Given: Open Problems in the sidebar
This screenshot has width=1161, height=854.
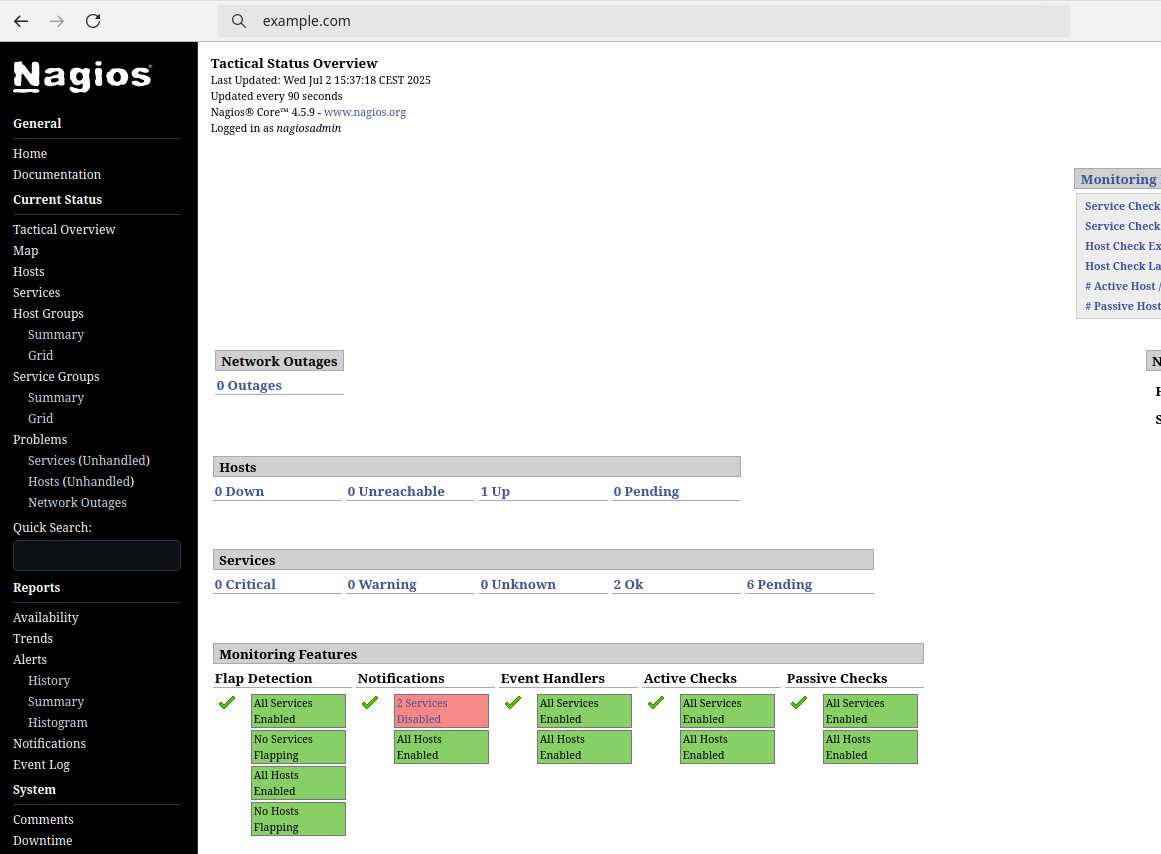Looking at the screenshot, I should [40, 439].
